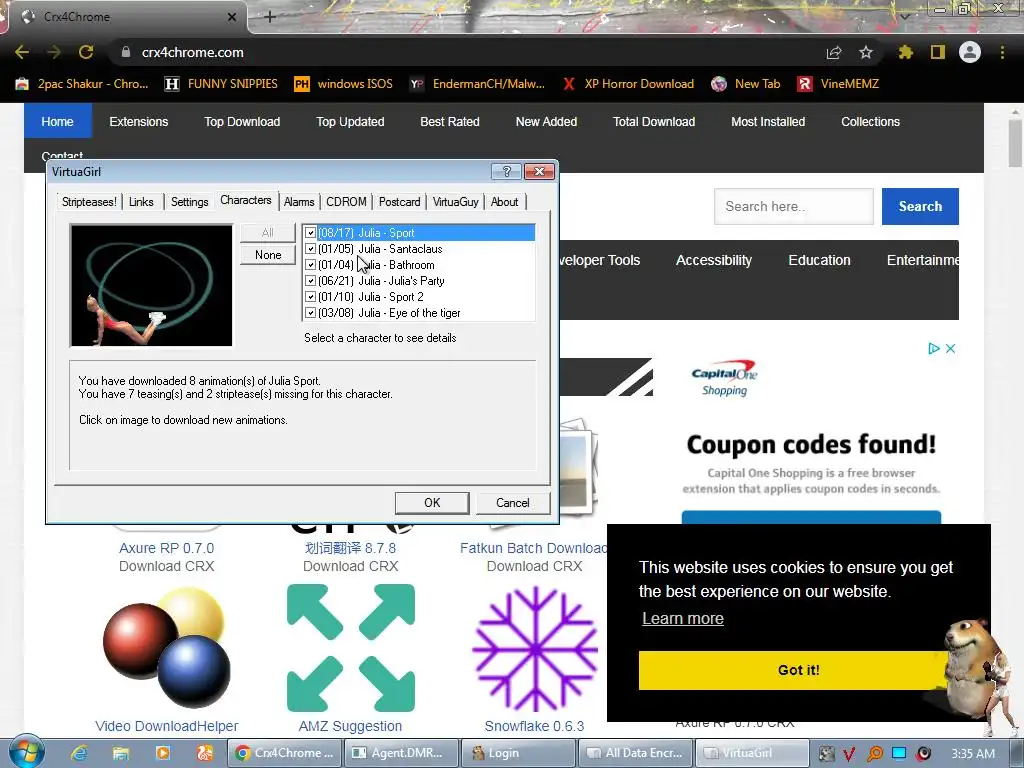Reload the crx4chrome page
The height and width of the screenshot is (768, 1024).
[86, 52]
